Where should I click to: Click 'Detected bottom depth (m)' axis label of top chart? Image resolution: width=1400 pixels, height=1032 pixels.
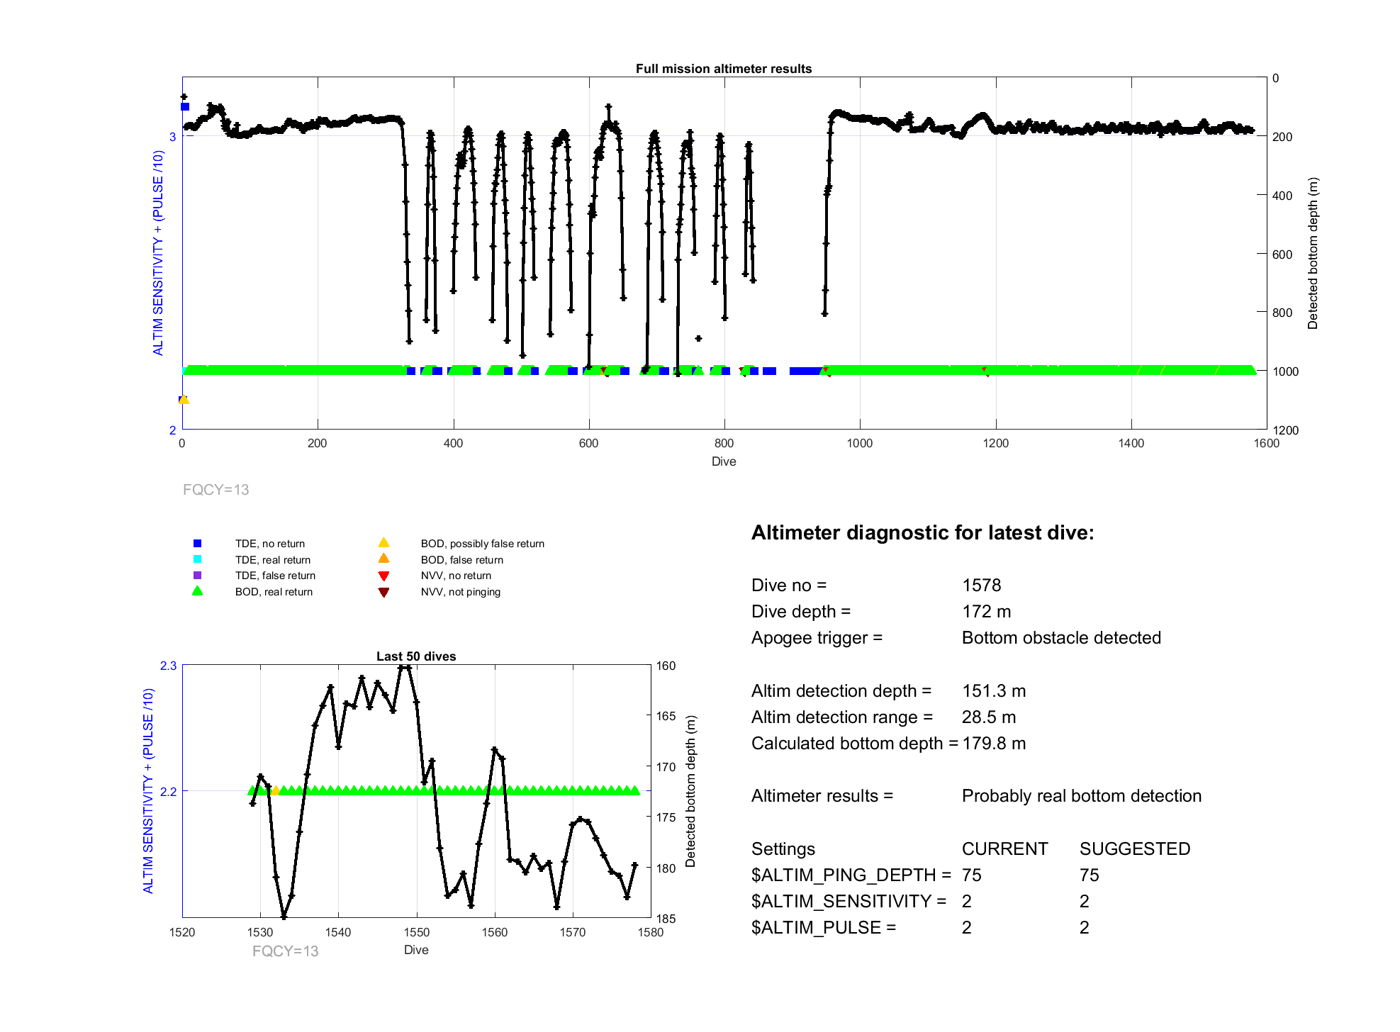click(x=1313, y=254)
